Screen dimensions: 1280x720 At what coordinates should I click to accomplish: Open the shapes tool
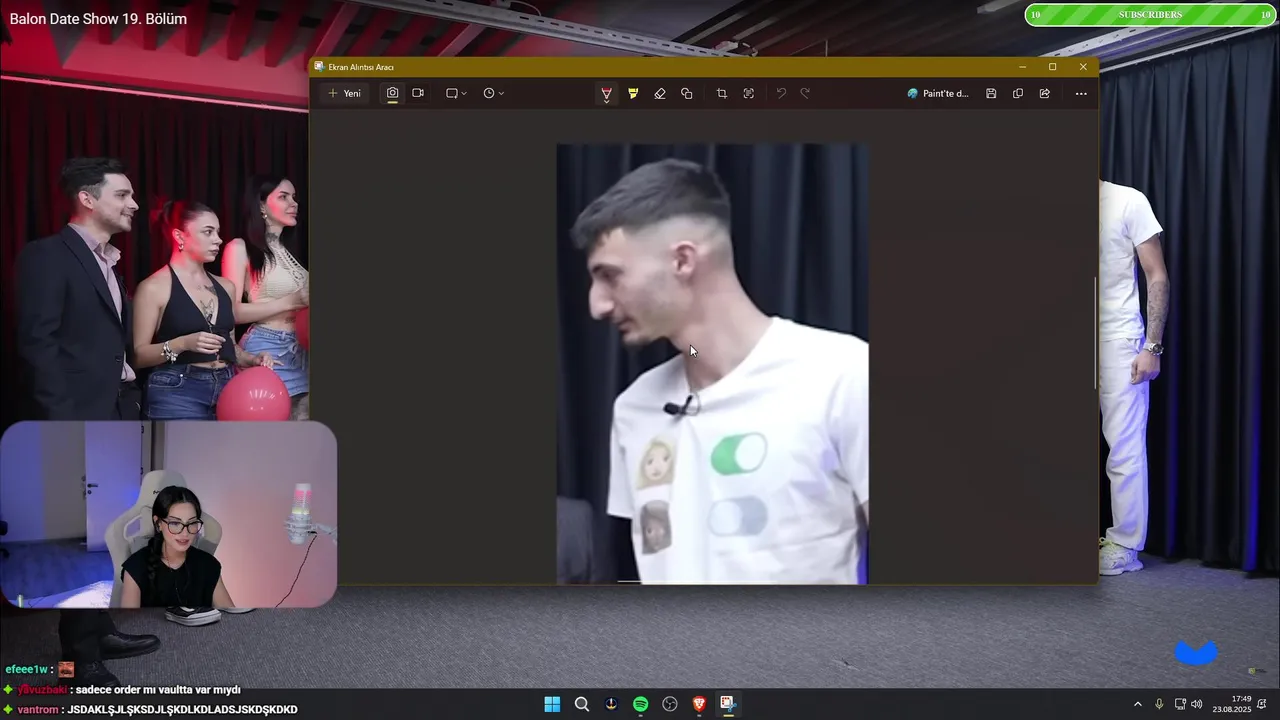[687, 93]
